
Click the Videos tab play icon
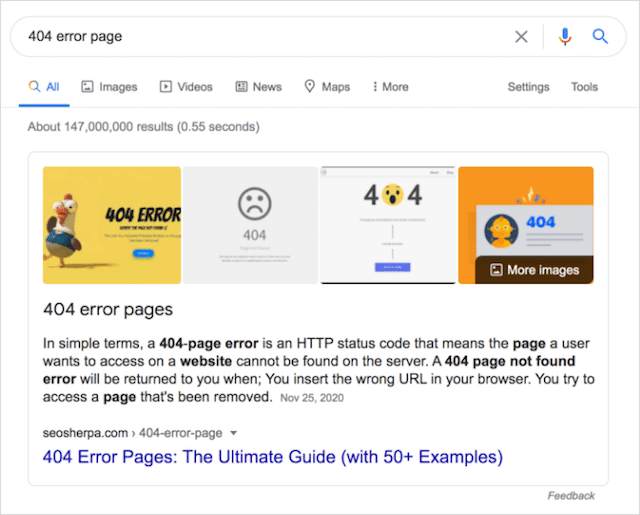coord(166,87)
